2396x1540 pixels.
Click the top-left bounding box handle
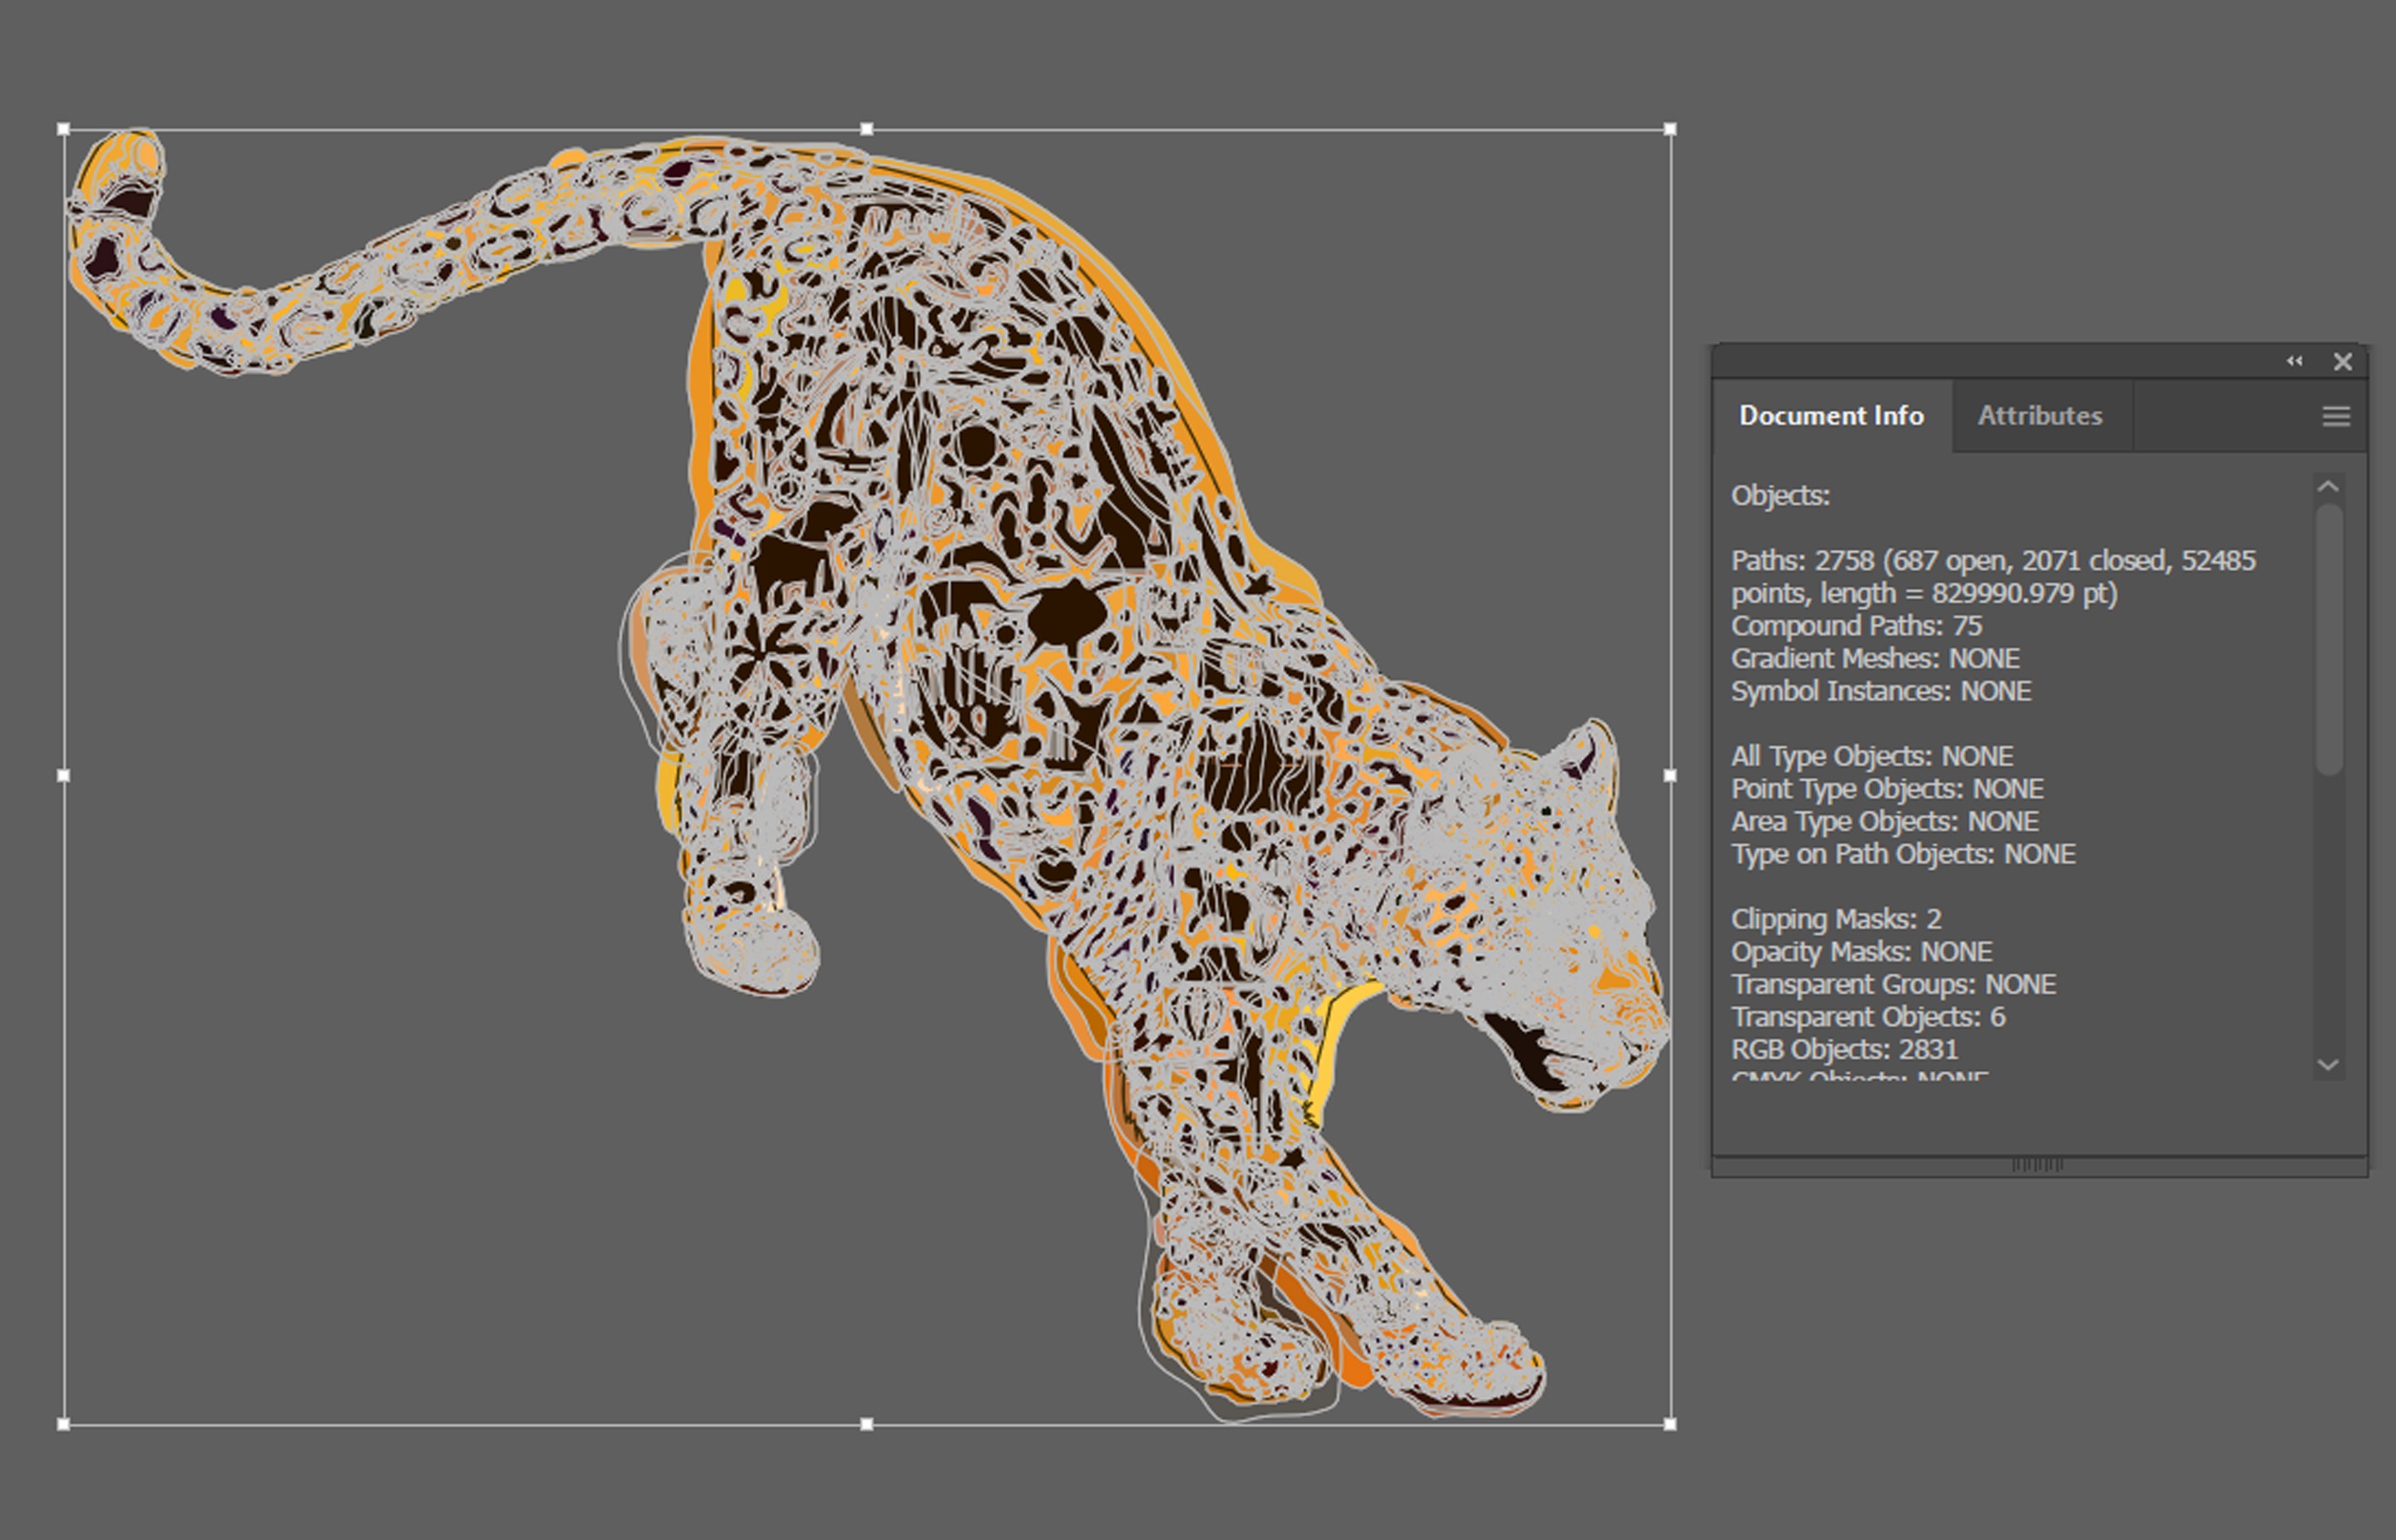tap(64, 129)
